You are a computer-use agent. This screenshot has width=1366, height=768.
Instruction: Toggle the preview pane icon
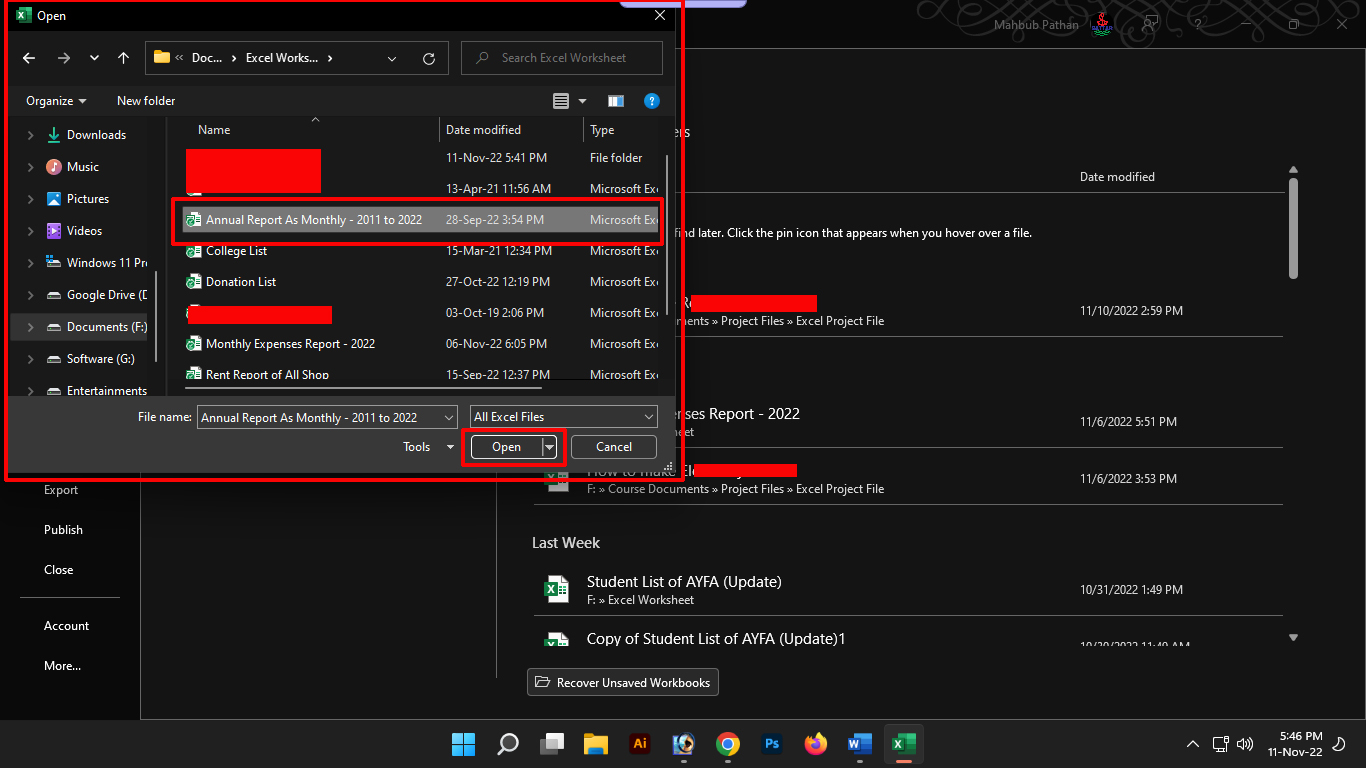pyautogui.click(x=616, y=101)
